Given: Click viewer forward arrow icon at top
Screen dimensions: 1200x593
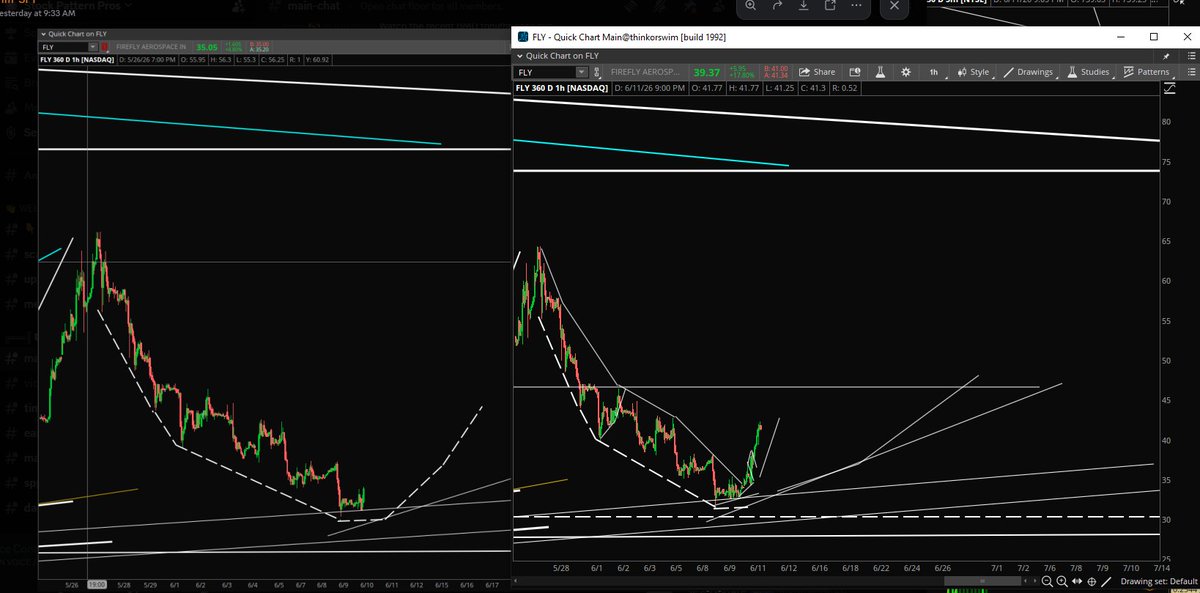Looking at the screenshot, I should pos(777,6).
